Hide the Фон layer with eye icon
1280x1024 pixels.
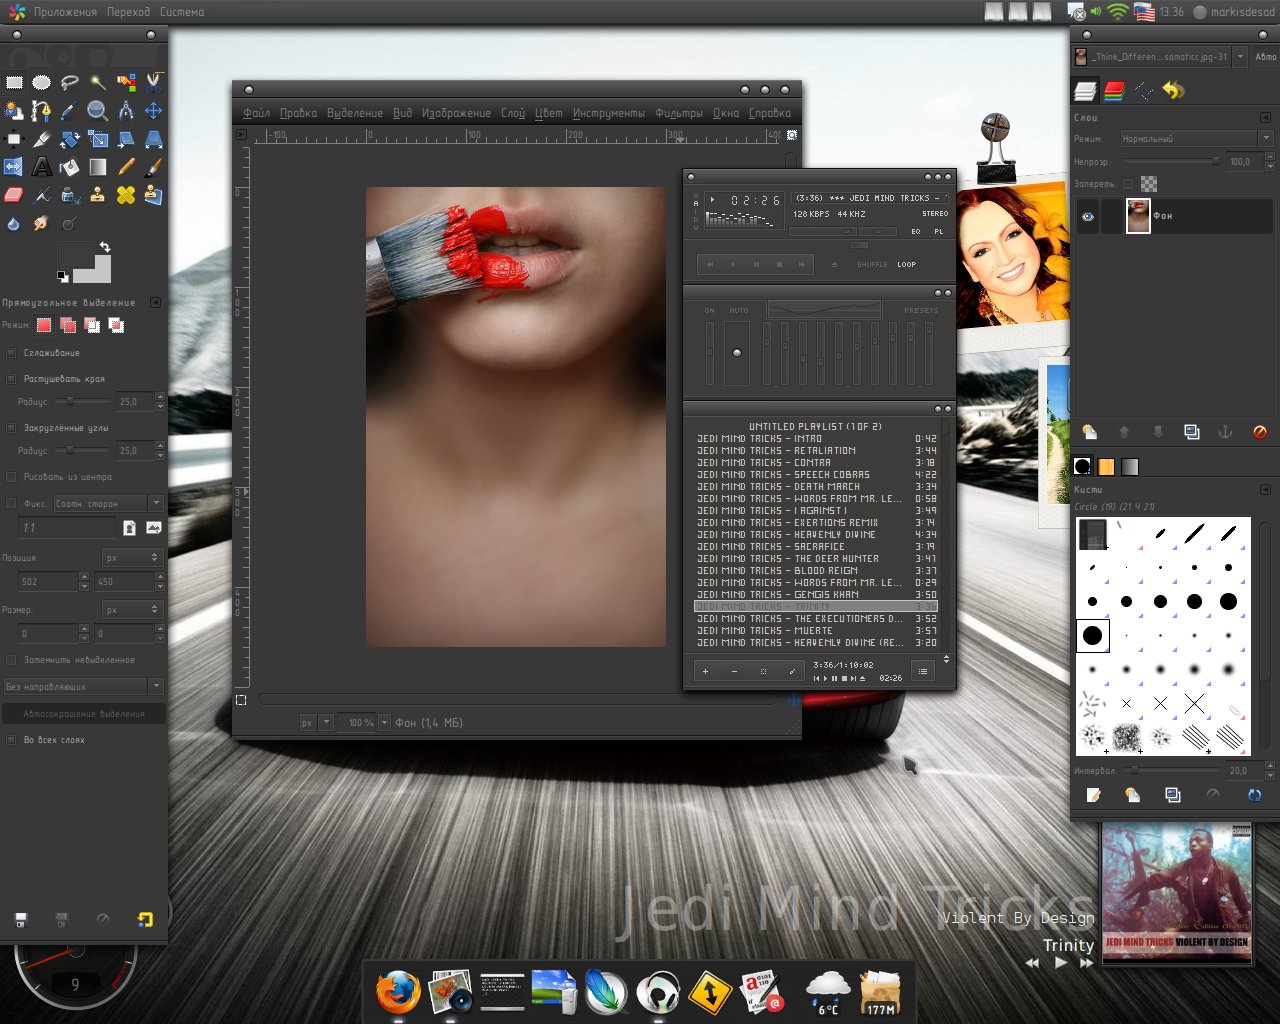click(x=1088, y=216)
